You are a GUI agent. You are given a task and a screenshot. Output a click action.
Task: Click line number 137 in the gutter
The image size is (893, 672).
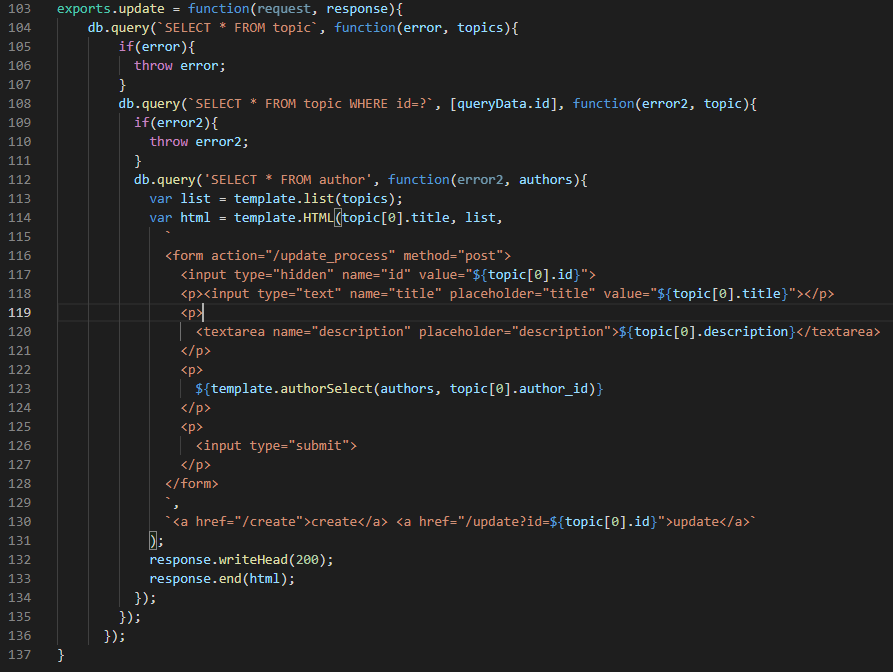point(19,654)
